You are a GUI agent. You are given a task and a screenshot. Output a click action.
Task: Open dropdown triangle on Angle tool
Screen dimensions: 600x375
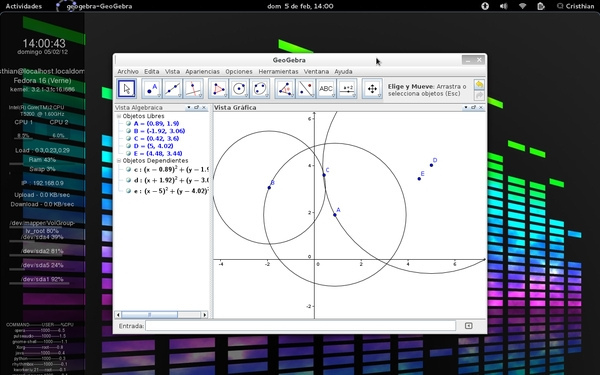(x=292, y=96)
